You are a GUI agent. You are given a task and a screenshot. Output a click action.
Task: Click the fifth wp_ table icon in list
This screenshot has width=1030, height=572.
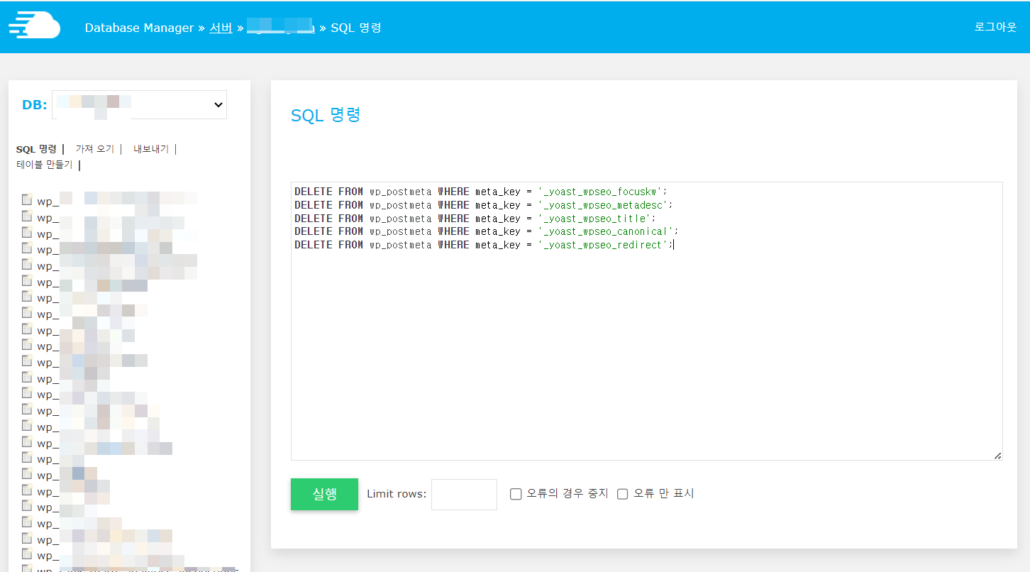tap(26, 265)
